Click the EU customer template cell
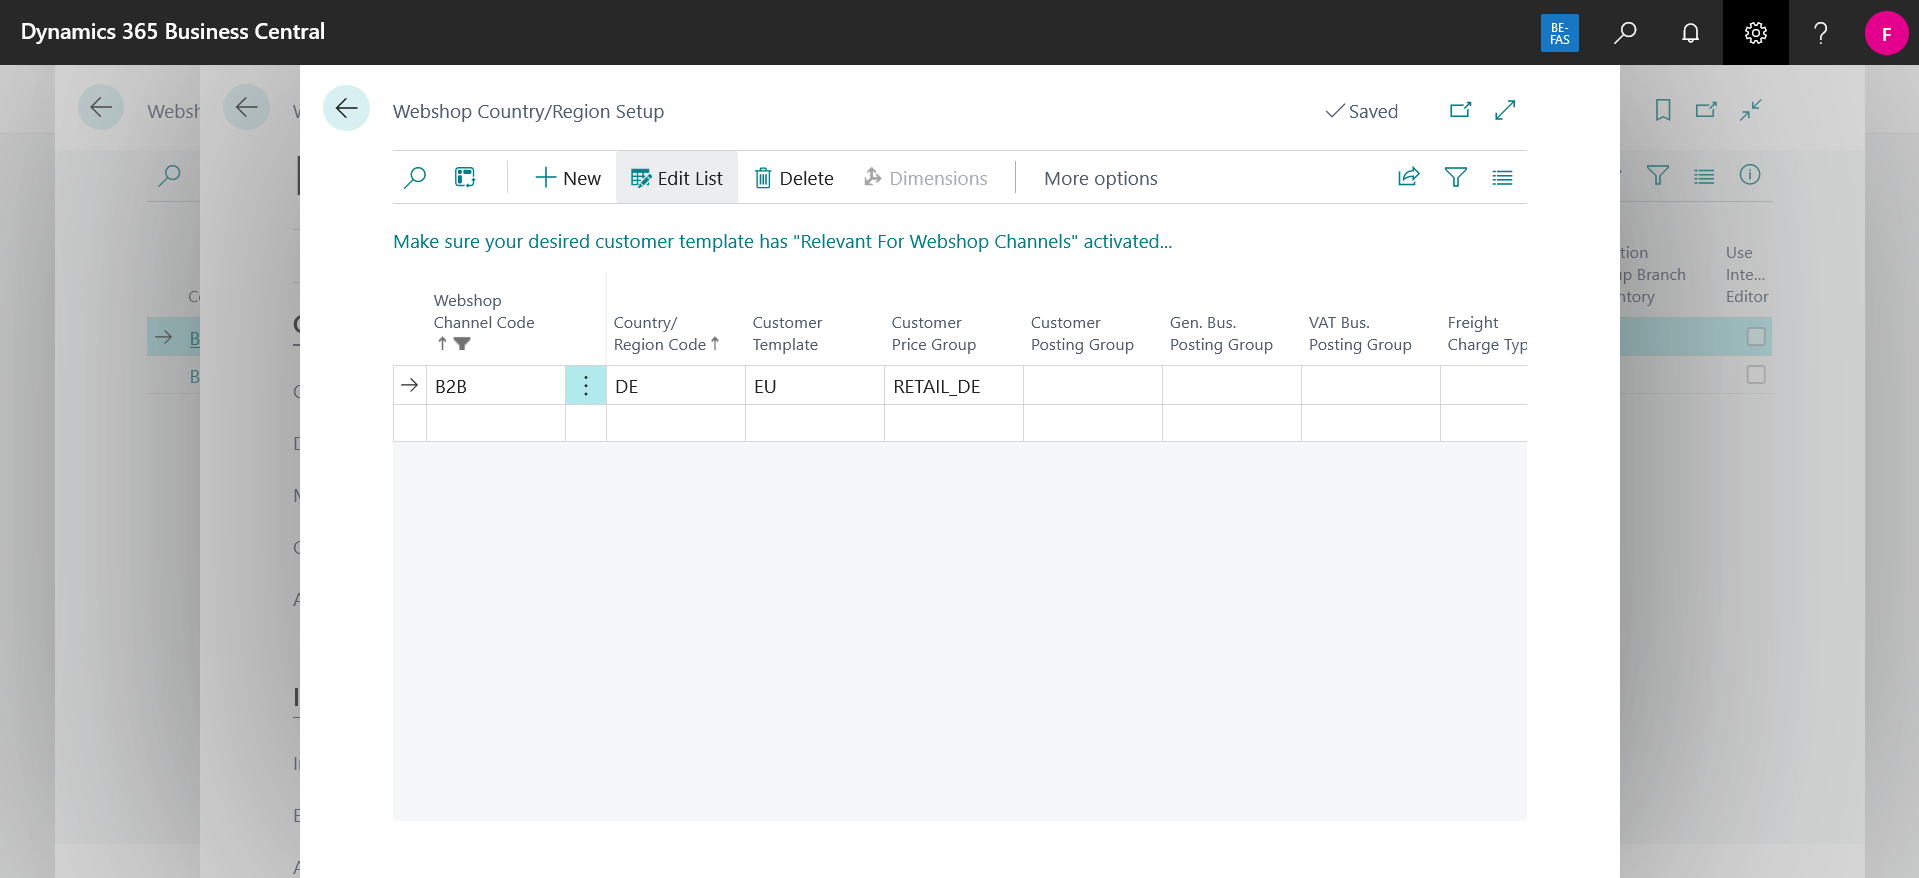This screenshot has width=1919, height=878. [x=815, y=386]
